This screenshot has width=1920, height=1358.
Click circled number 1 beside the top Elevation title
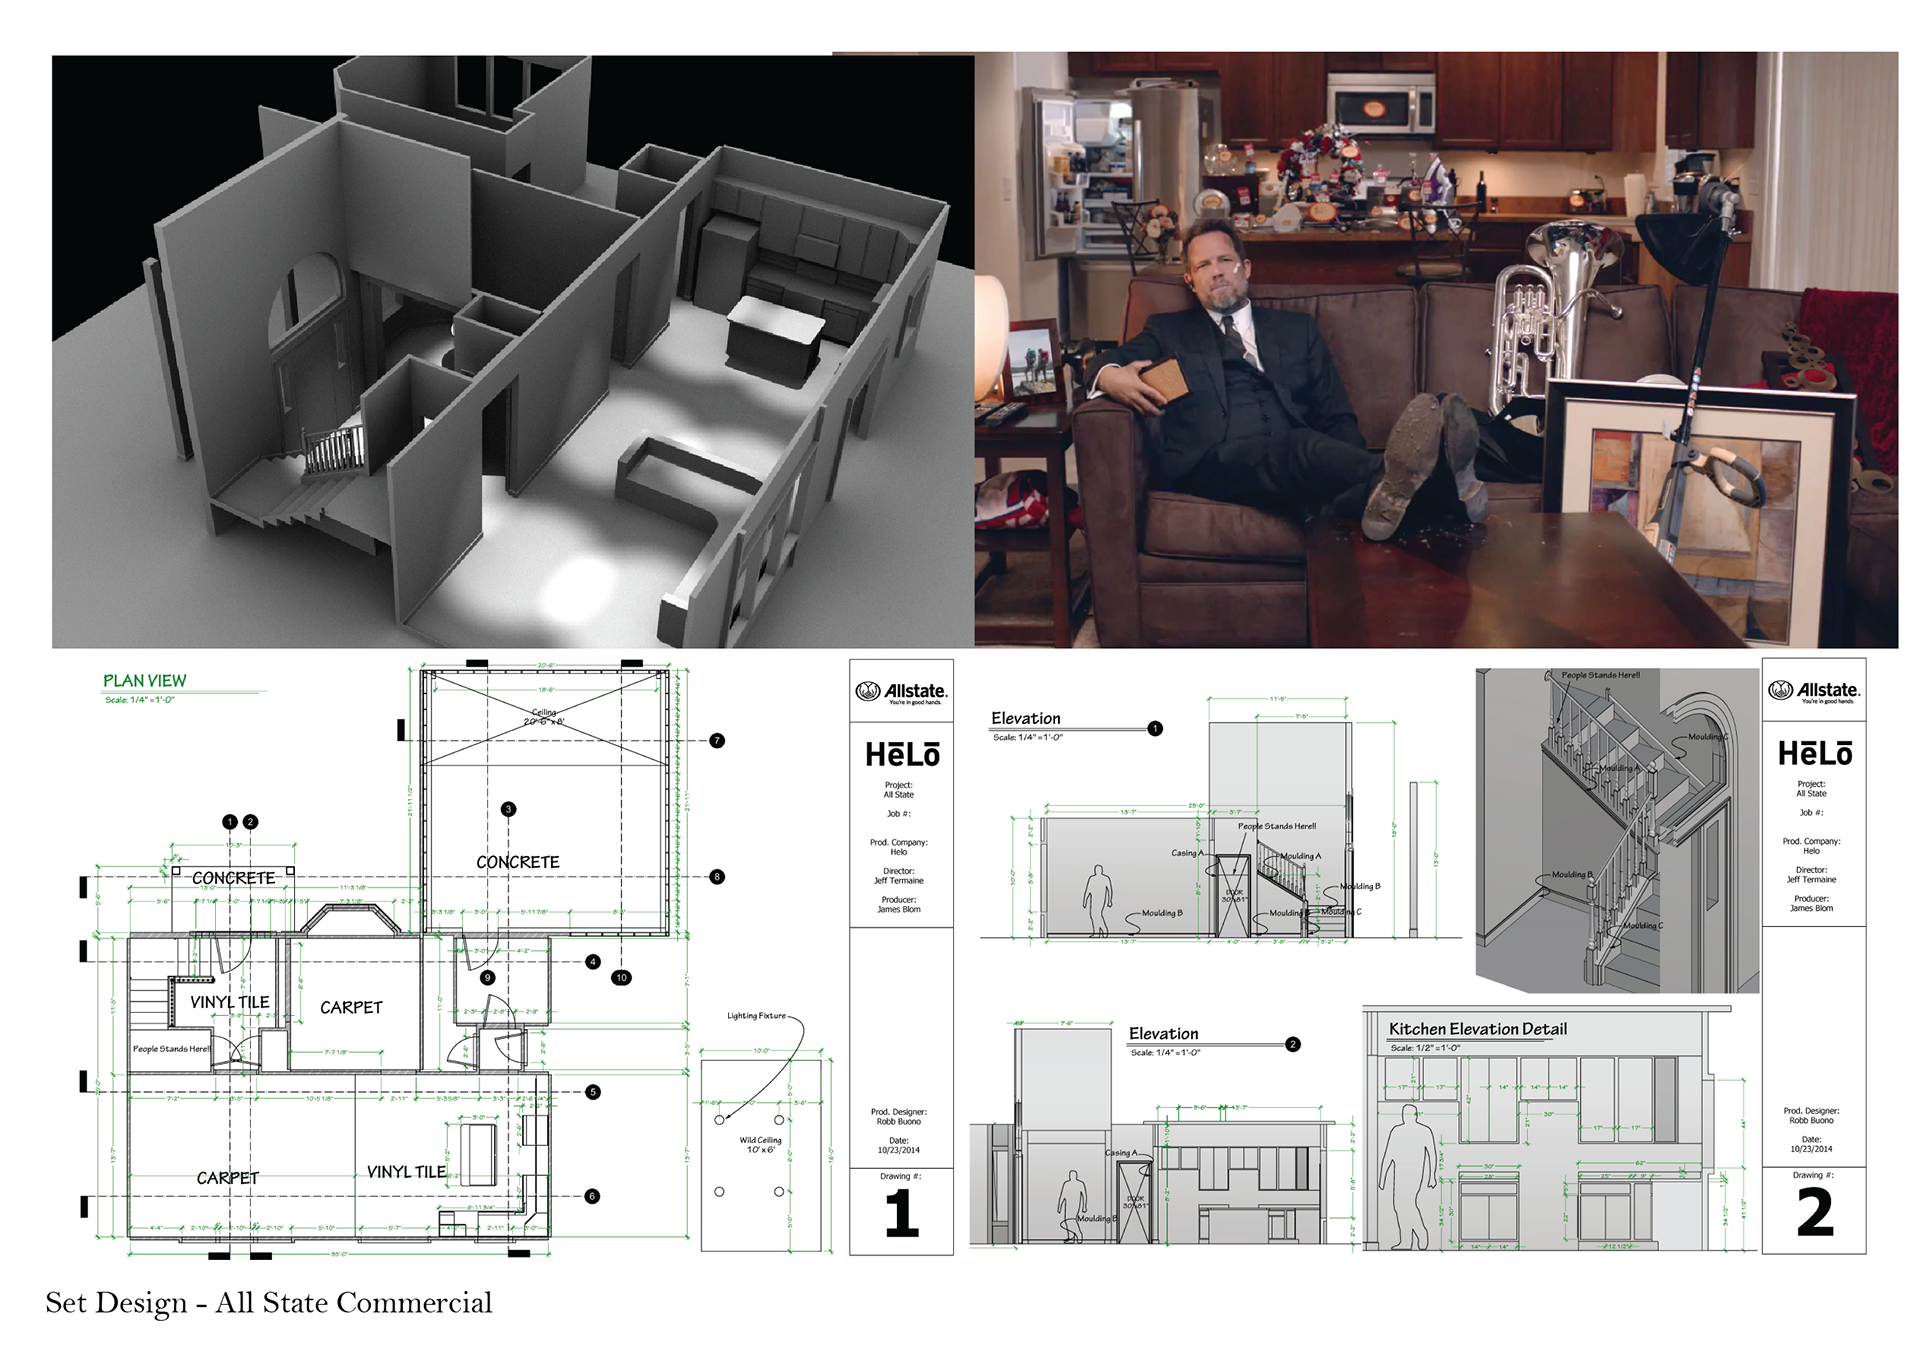(1155, 729)
